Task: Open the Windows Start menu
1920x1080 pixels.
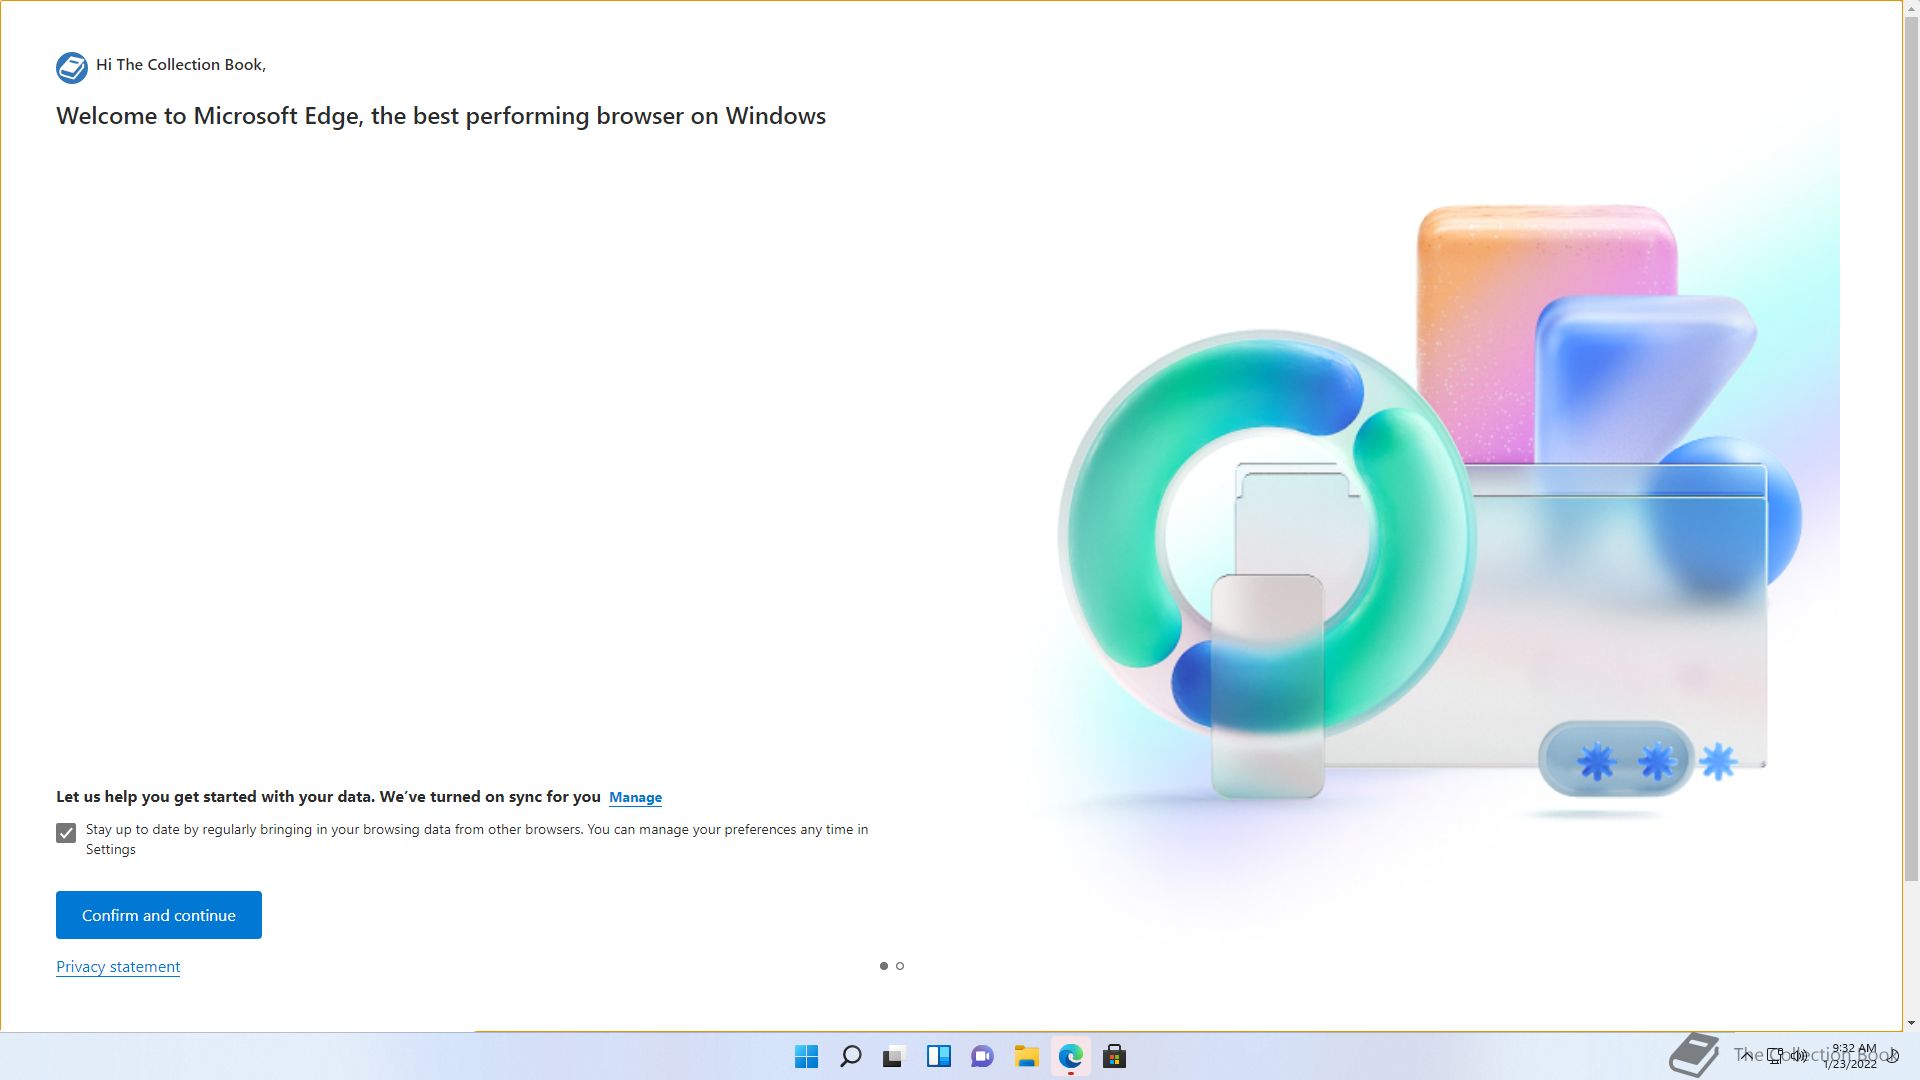Action: [806, 1056]
